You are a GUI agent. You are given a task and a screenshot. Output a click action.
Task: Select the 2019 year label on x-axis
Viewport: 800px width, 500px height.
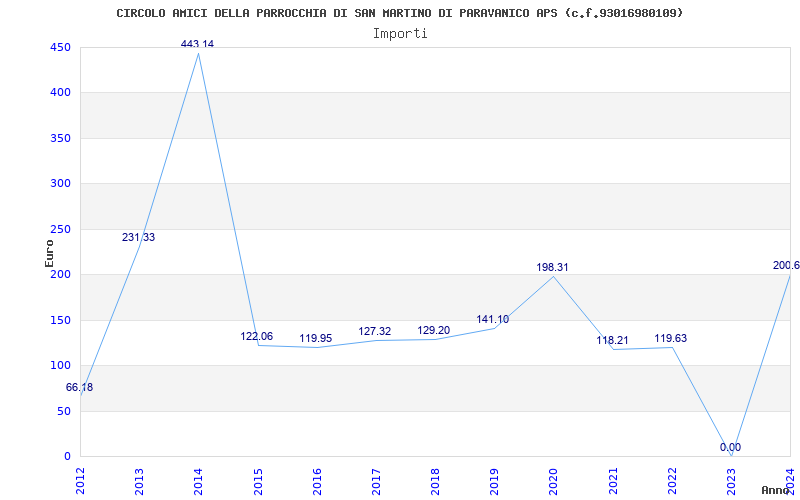coord(494,481)
